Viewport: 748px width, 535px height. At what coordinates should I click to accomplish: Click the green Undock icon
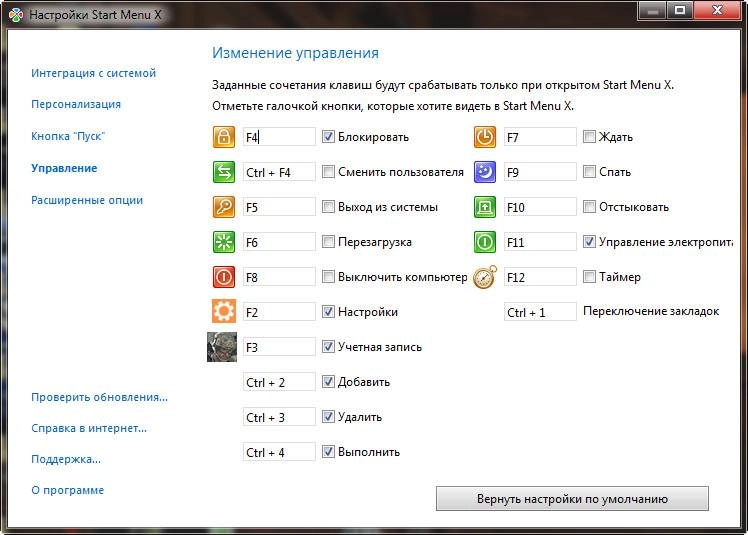click(x=485, y=207)
